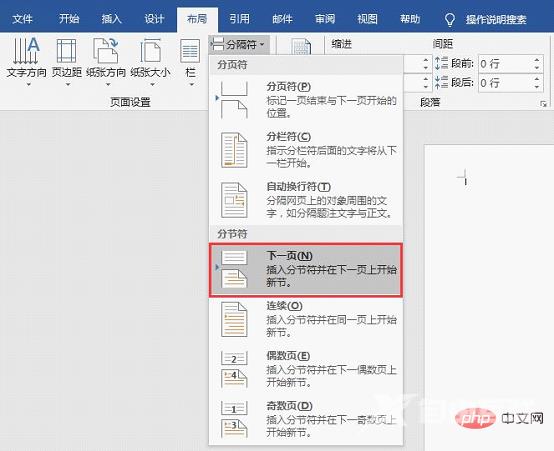This screenshot has height=451, width=554.
Task: Open the 引用 ribbon tab
Action: pyautogui.click(x=240, y=19)
